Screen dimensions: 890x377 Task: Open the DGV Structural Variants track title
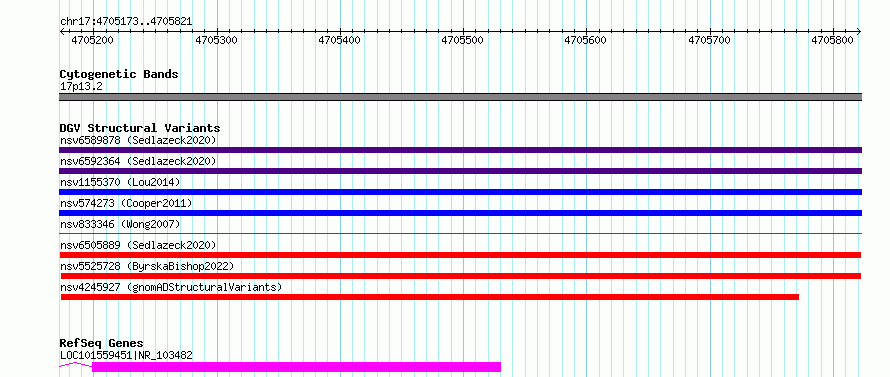140,128
